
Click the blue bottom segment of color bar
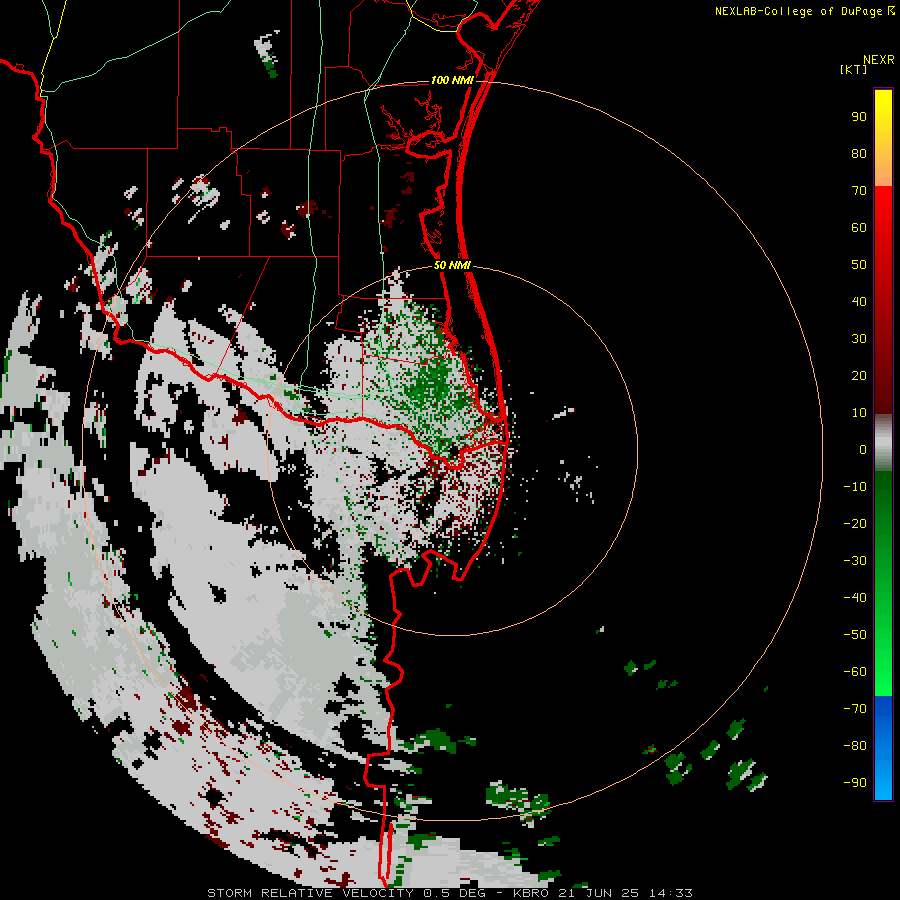point(883,748)
